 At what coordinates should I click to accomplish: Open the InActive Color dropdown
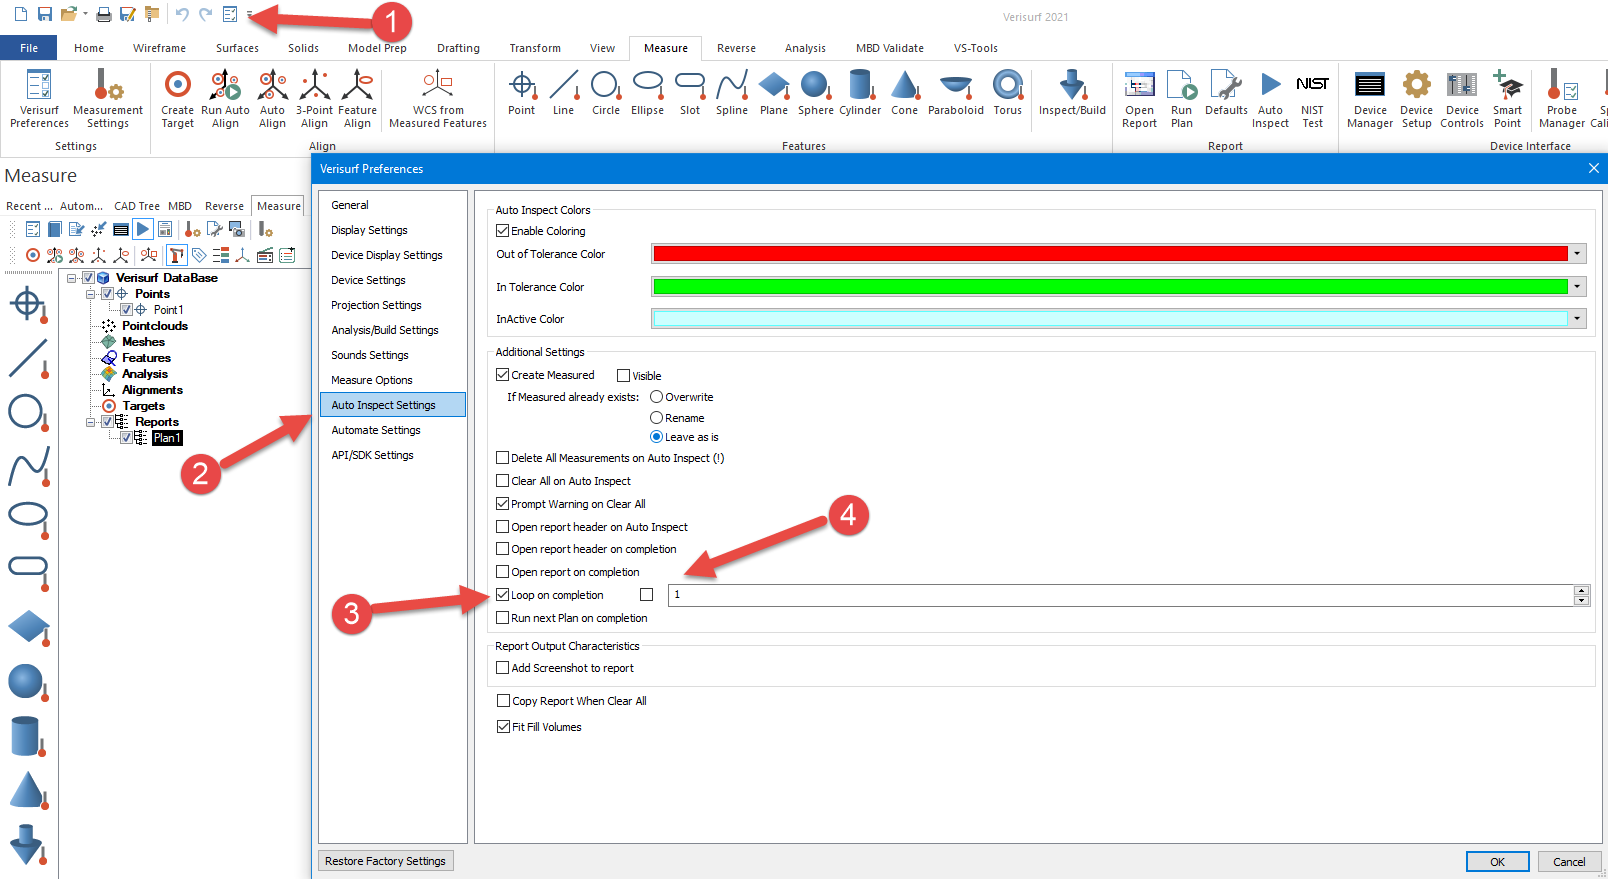(1577, 319)
